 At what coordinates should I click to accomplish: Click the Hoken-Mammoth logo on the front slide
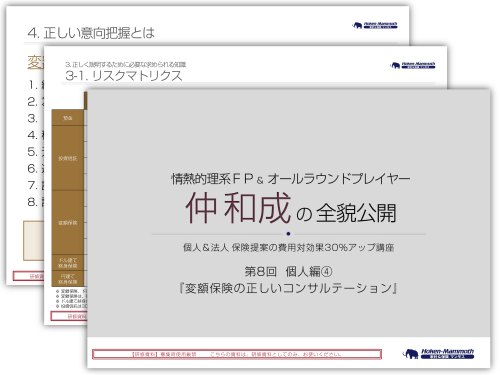[438, 354]
